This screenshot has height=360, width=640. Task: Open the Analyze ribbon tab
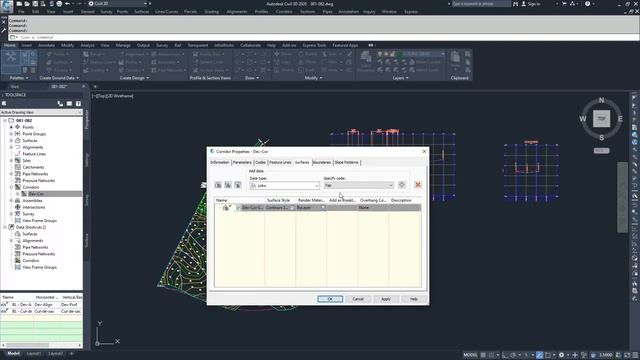pyautogui.click(x=87, y=45)
